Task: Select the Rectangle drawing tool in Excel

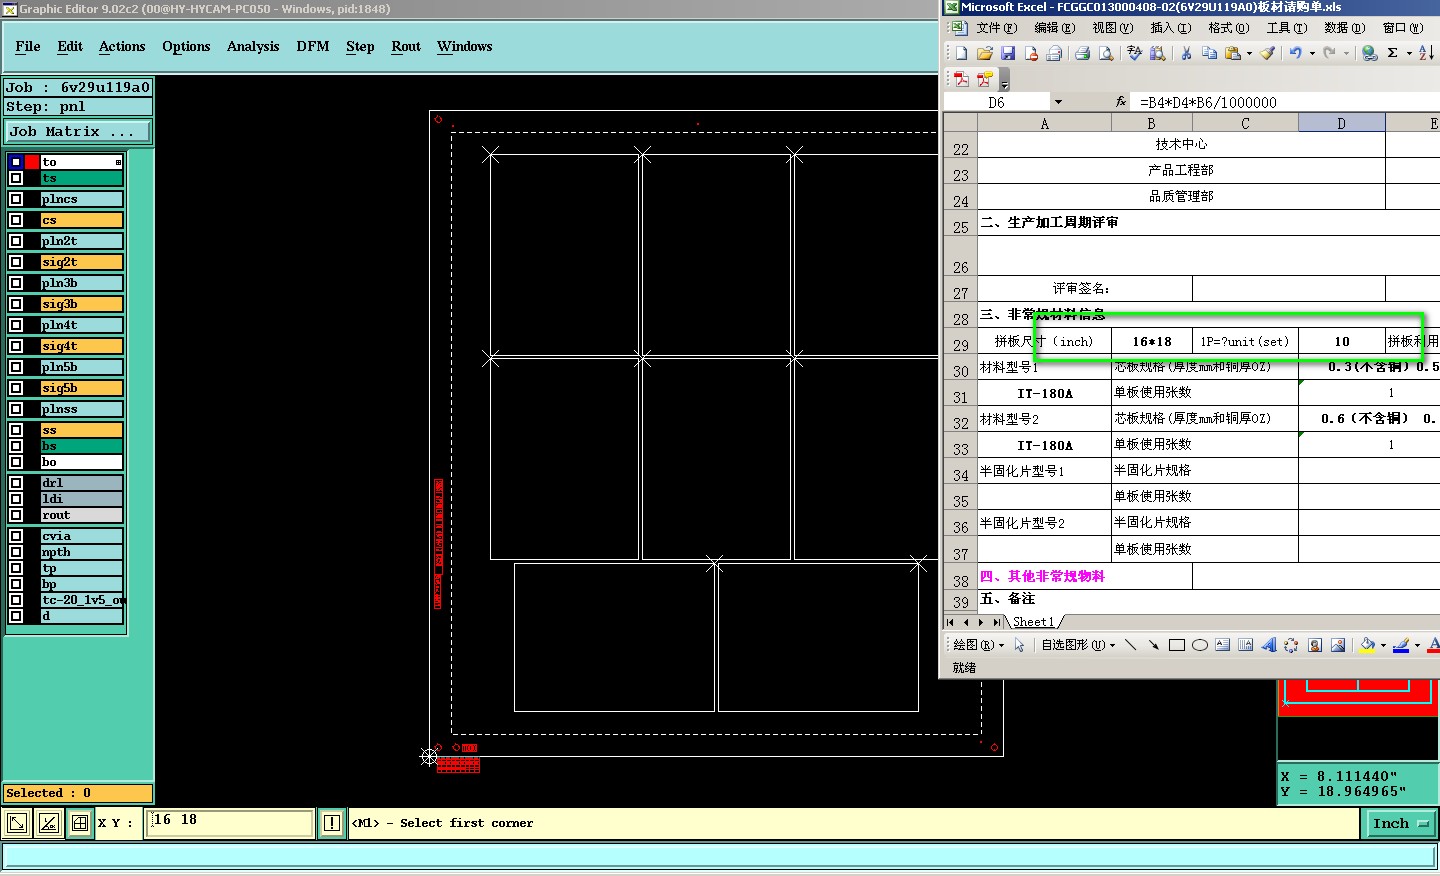Action: click(1177, 645)
